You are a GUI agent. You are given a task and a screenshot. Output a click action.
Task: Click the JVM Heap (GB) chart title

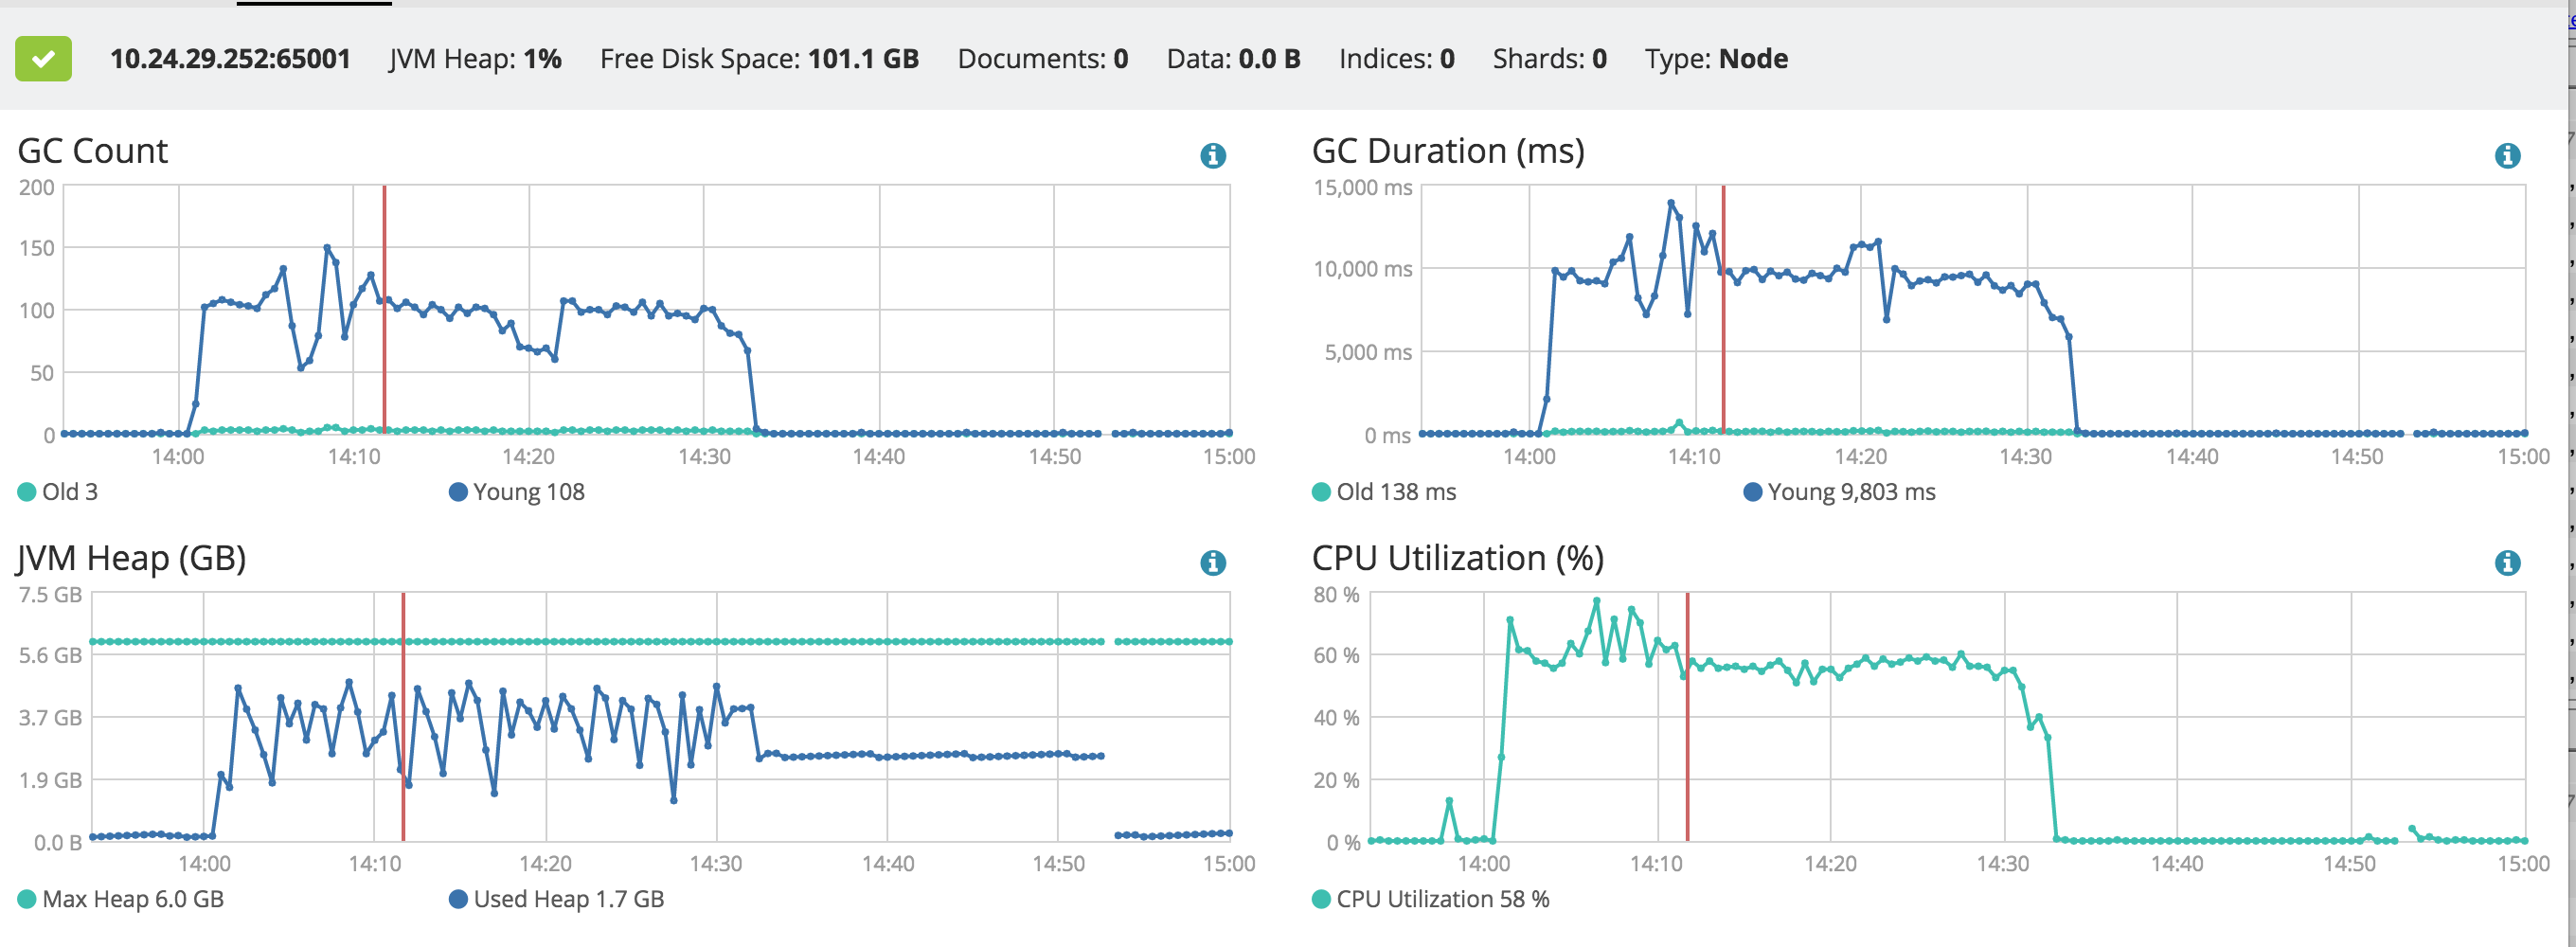131,558
